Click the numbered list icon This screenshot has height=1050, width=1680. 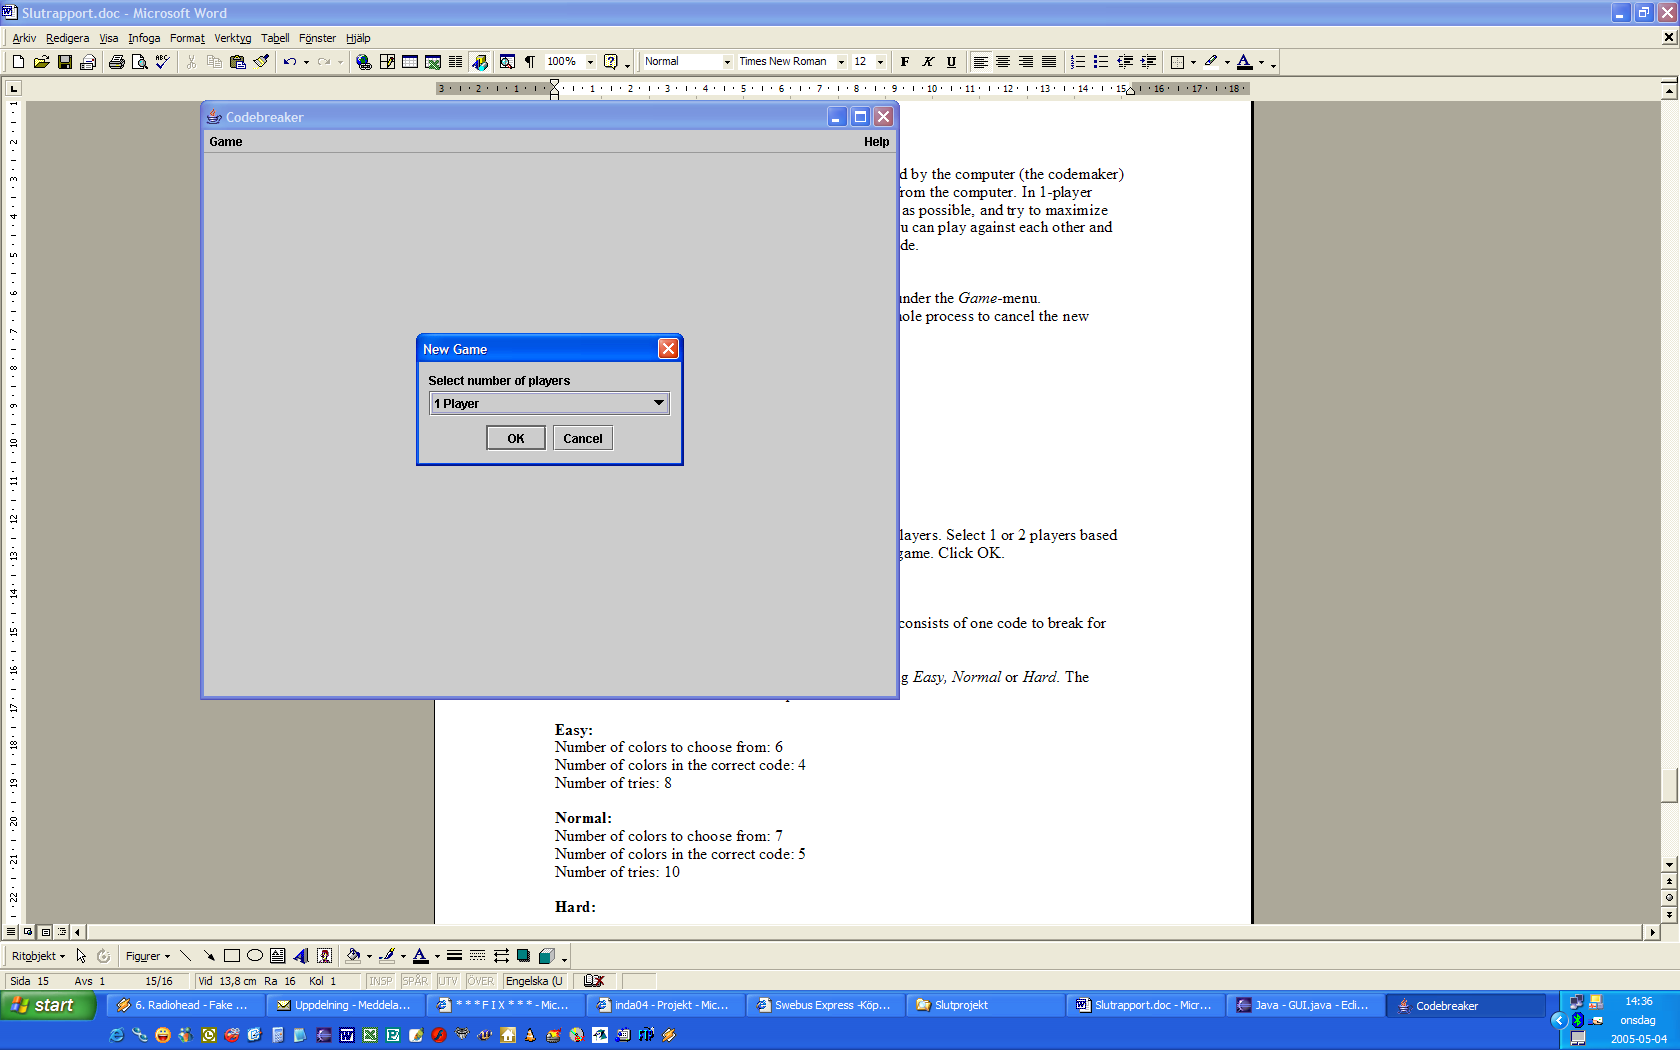(x=1077, y=62)
